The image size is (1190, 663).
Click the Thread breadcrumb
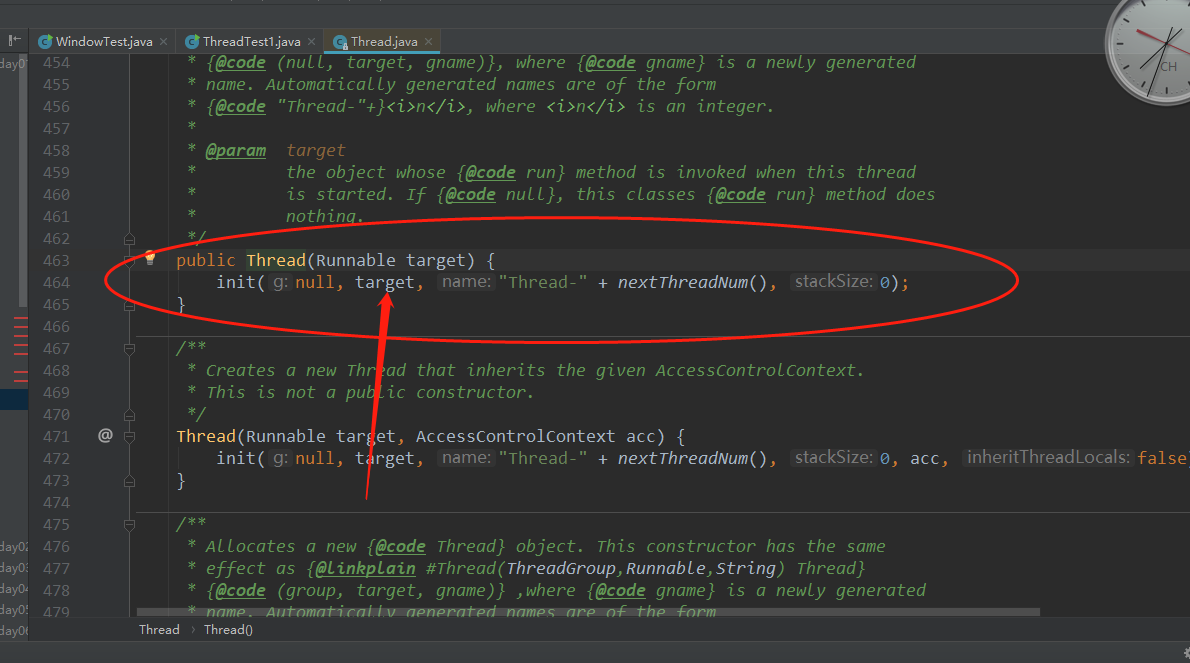pyautogui.click(x=159, y=630)
